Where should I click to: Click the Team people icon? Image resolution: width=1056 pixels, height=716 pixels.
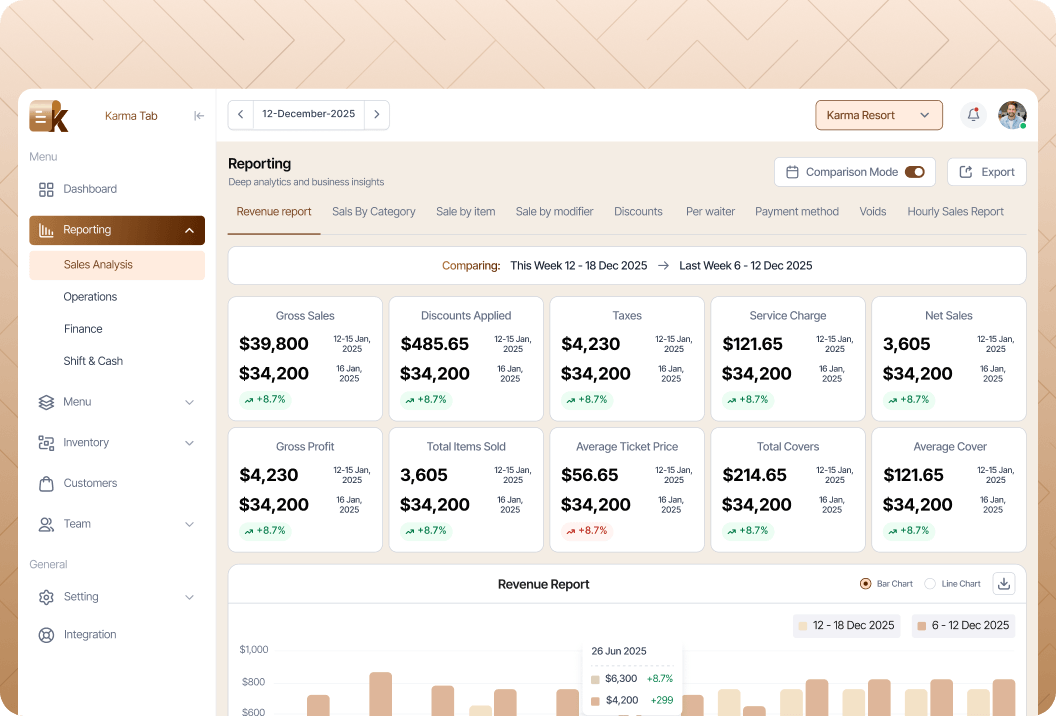pyautogui.click(x=46, y=524)
